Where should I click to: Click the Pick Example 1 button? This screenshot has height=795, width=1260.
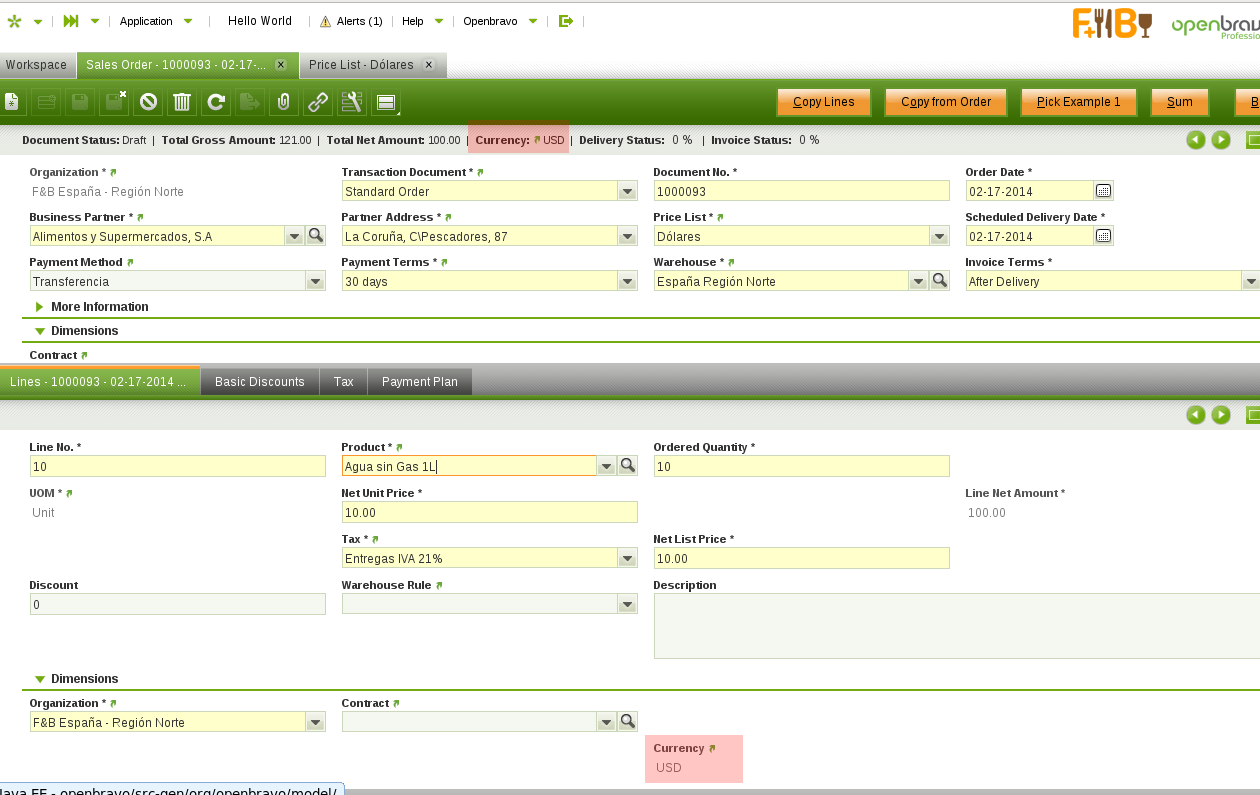pyautogui.click(x=1078, y=102)
